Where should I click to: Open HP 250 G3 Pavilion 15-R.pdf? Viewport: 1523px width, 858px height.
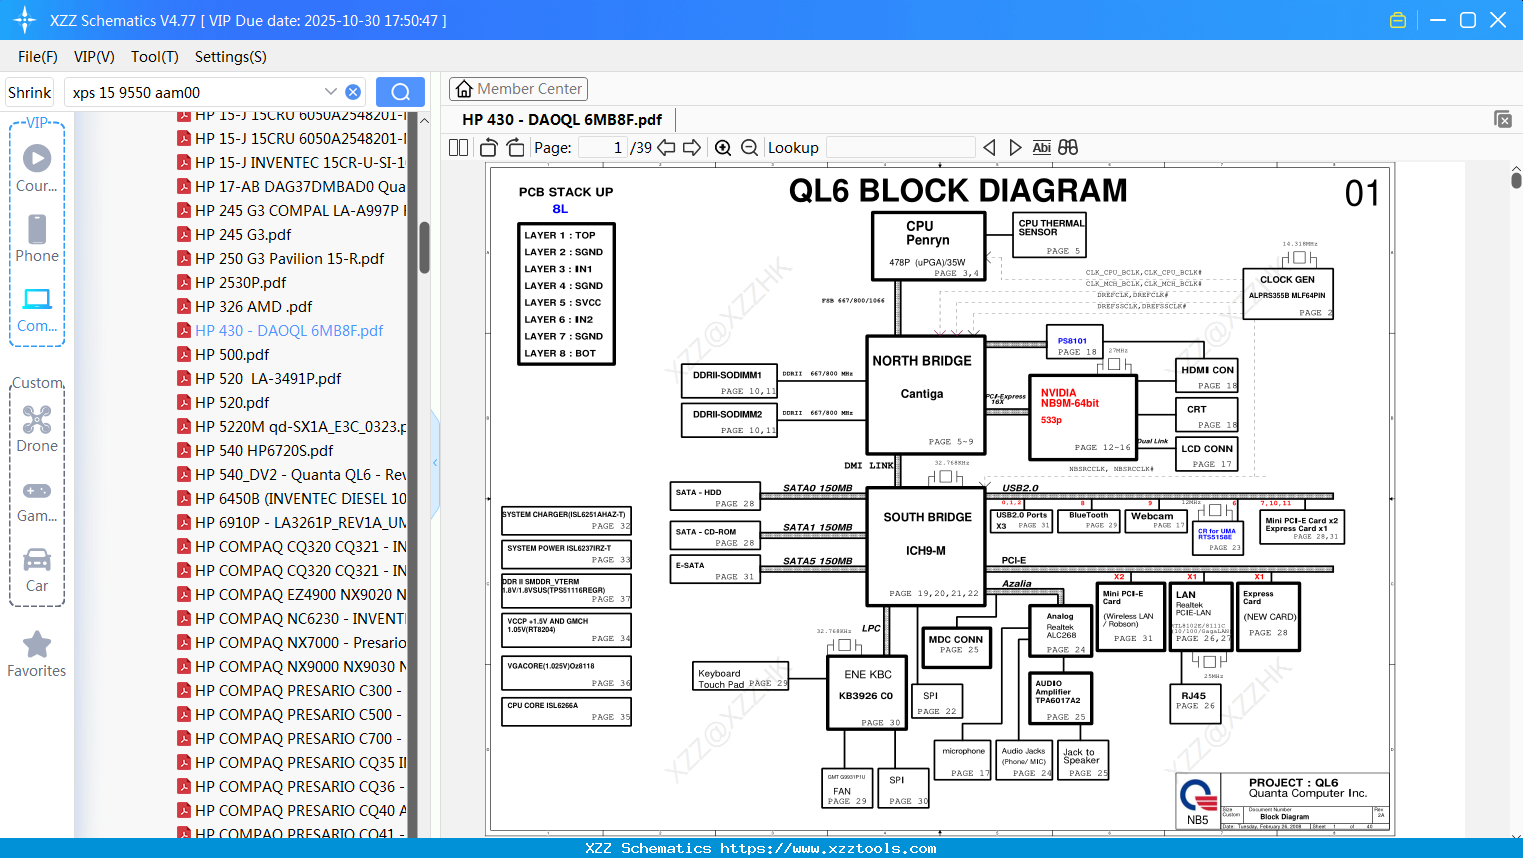pos(289,259)
